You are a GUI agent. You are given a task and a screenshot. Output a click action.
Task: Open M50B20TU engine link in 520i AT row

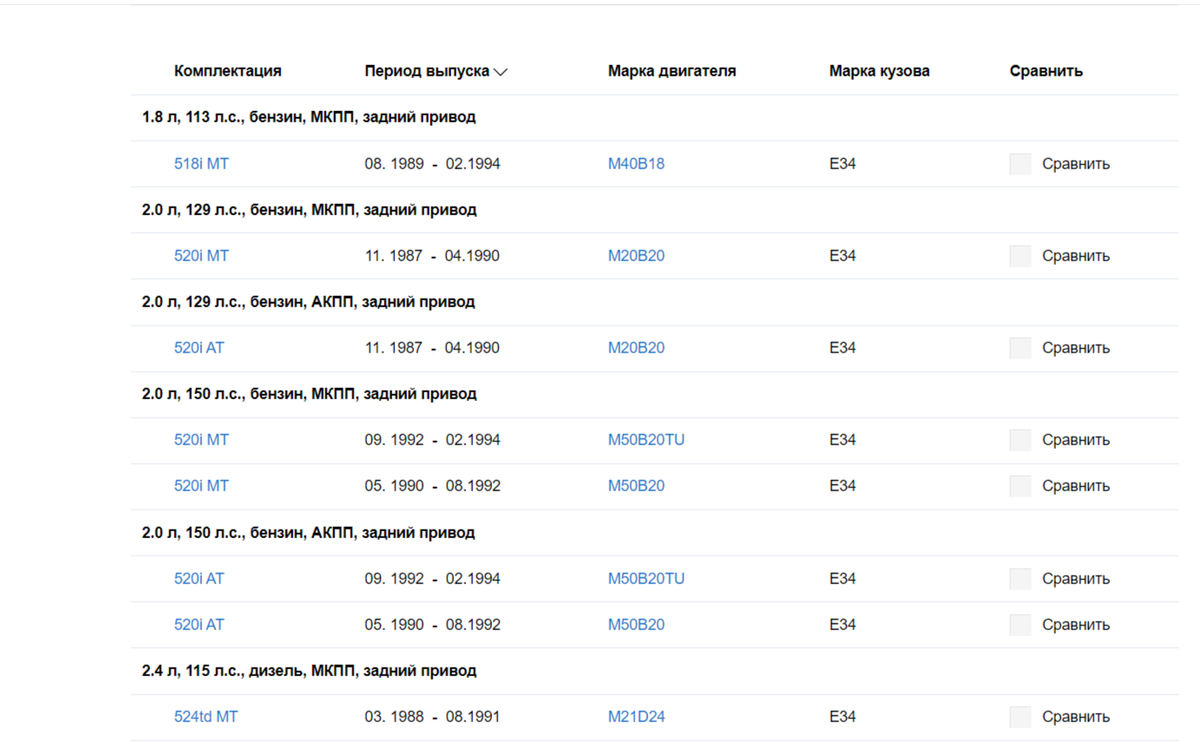coord(646,579)
